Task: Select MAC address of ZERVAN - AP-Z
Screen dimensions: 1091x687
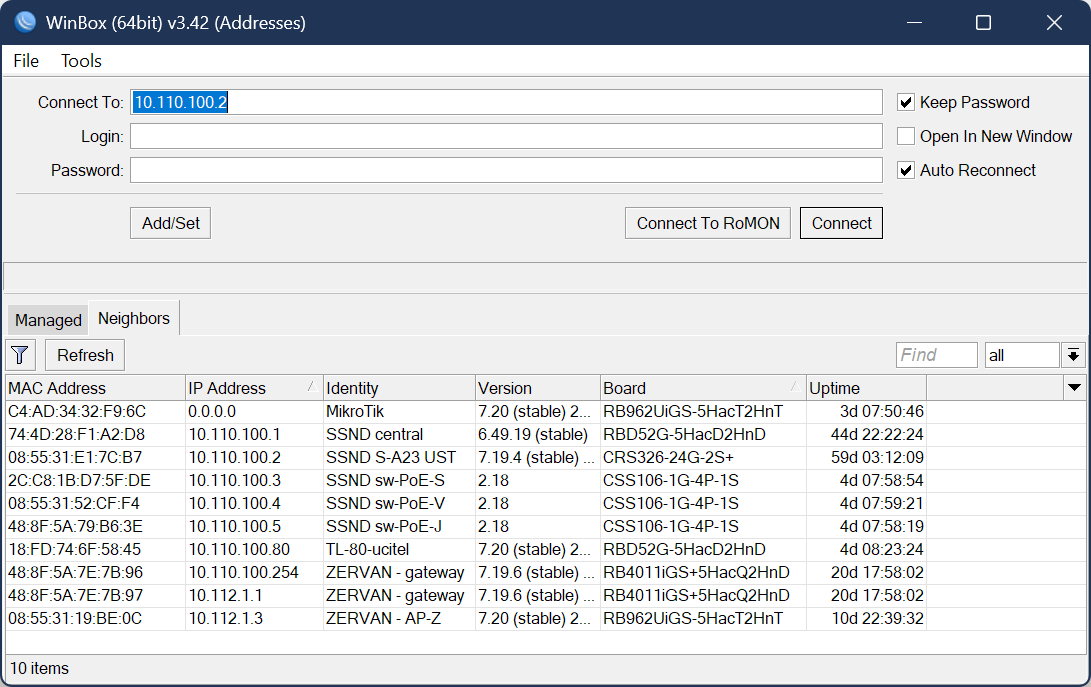Action: pos(75,618)
